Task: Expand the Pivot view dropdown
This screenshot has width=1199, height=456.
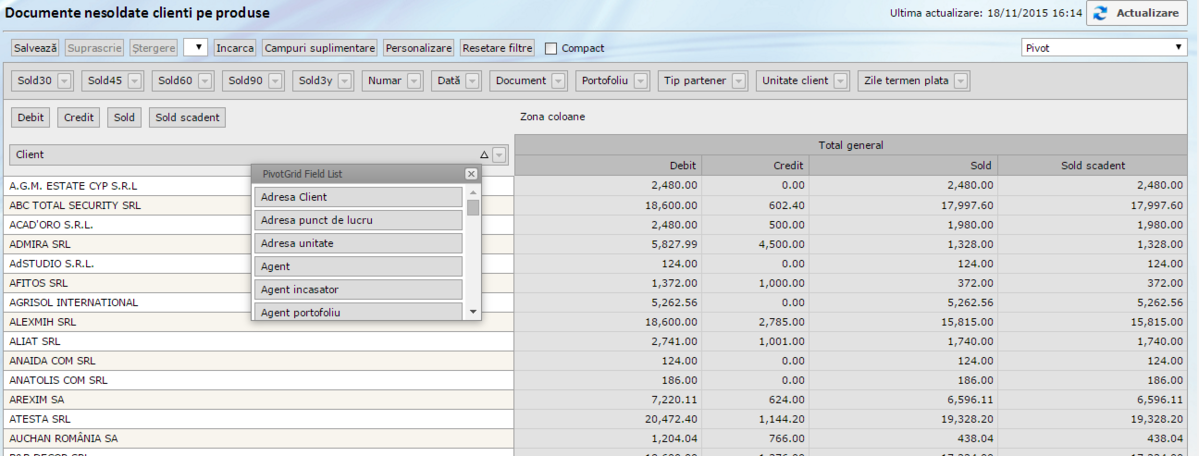Action: point(1179,47)
